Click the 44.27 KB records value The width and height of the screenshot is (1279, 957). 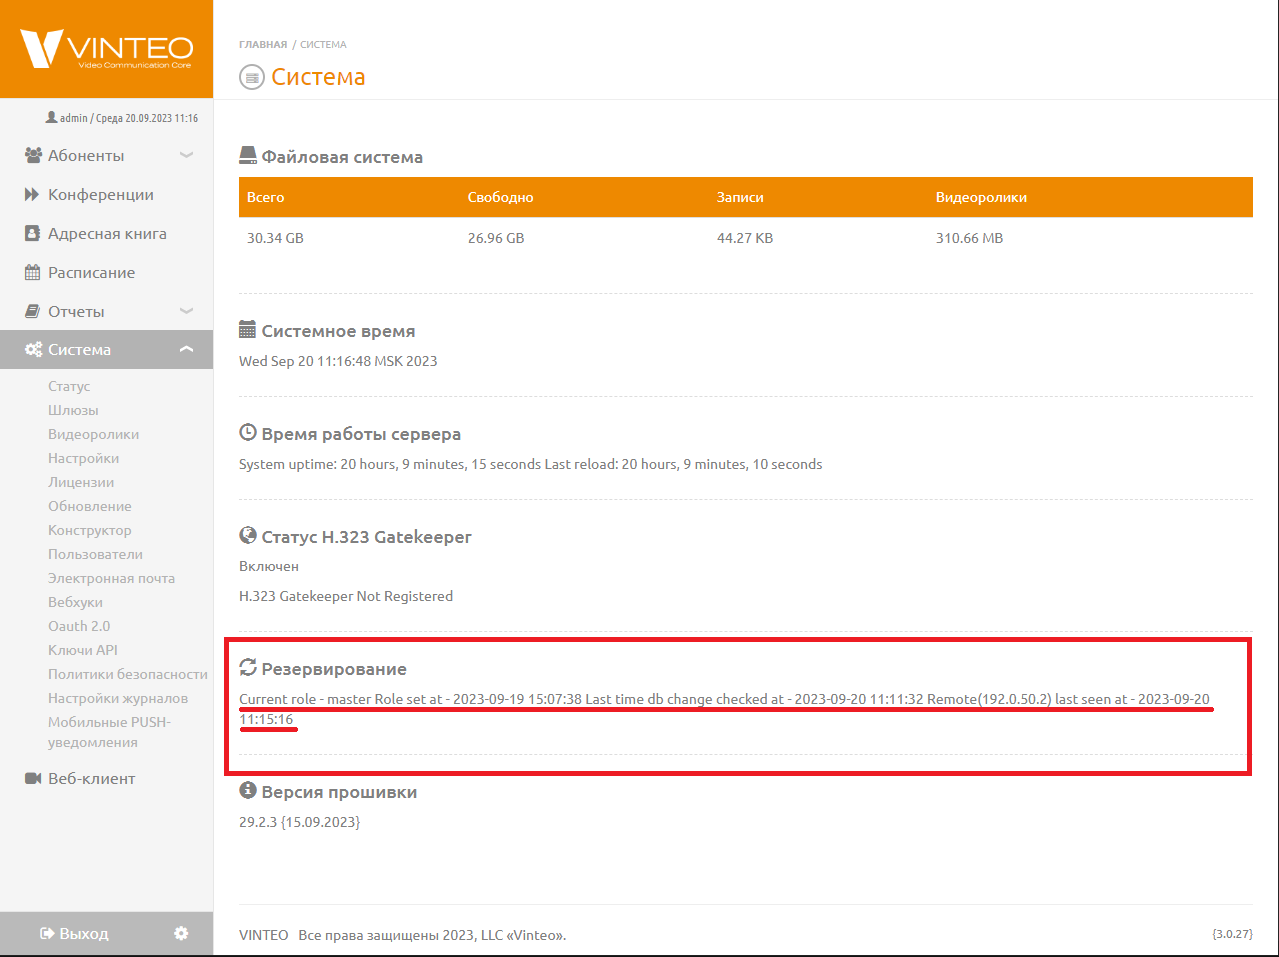[745, 238]
